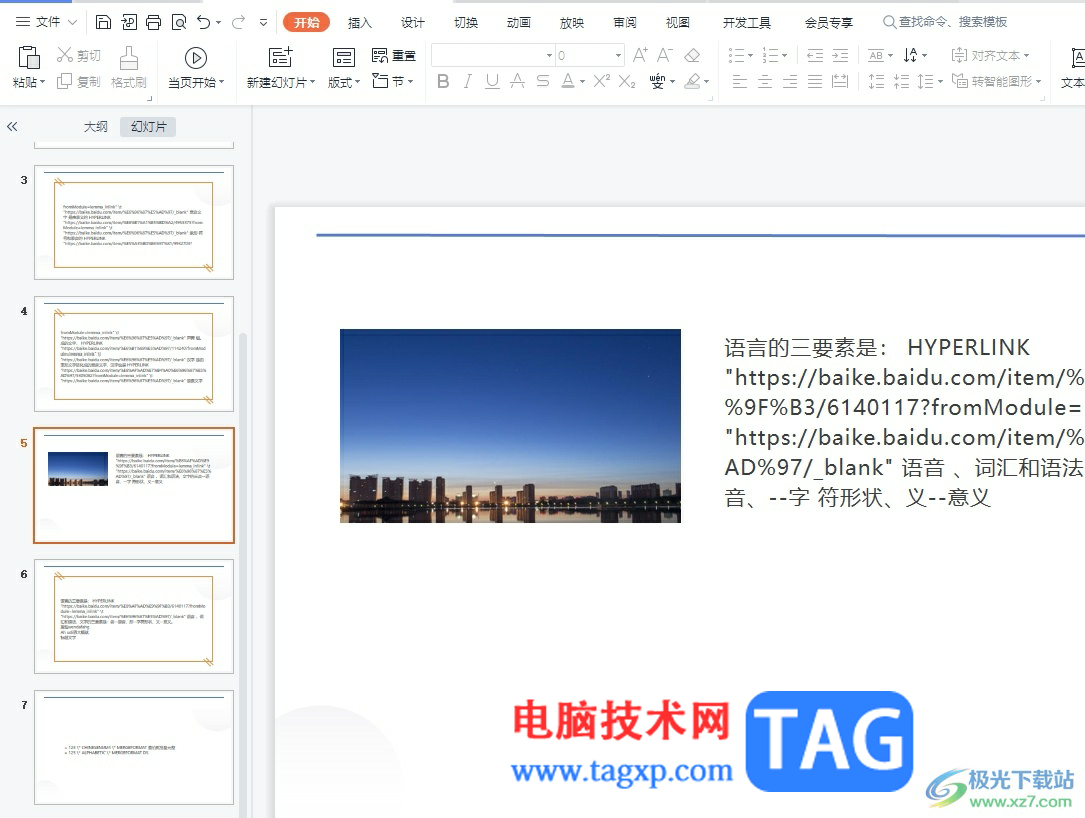
Task: Toggle Superscript X² formatting
Action: pyautogui.click(x=601, y=82)
